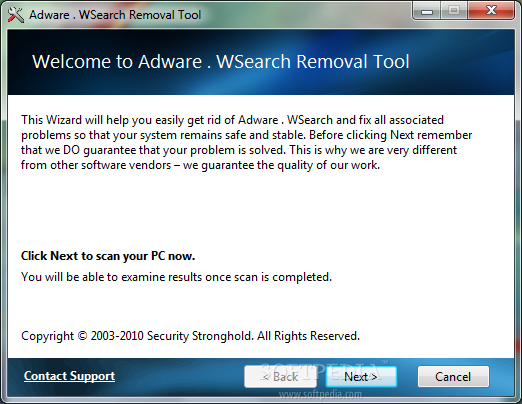Click the disabled maximize window button
This screenshot has width=522, height=404.
click(x=454, y=11)
